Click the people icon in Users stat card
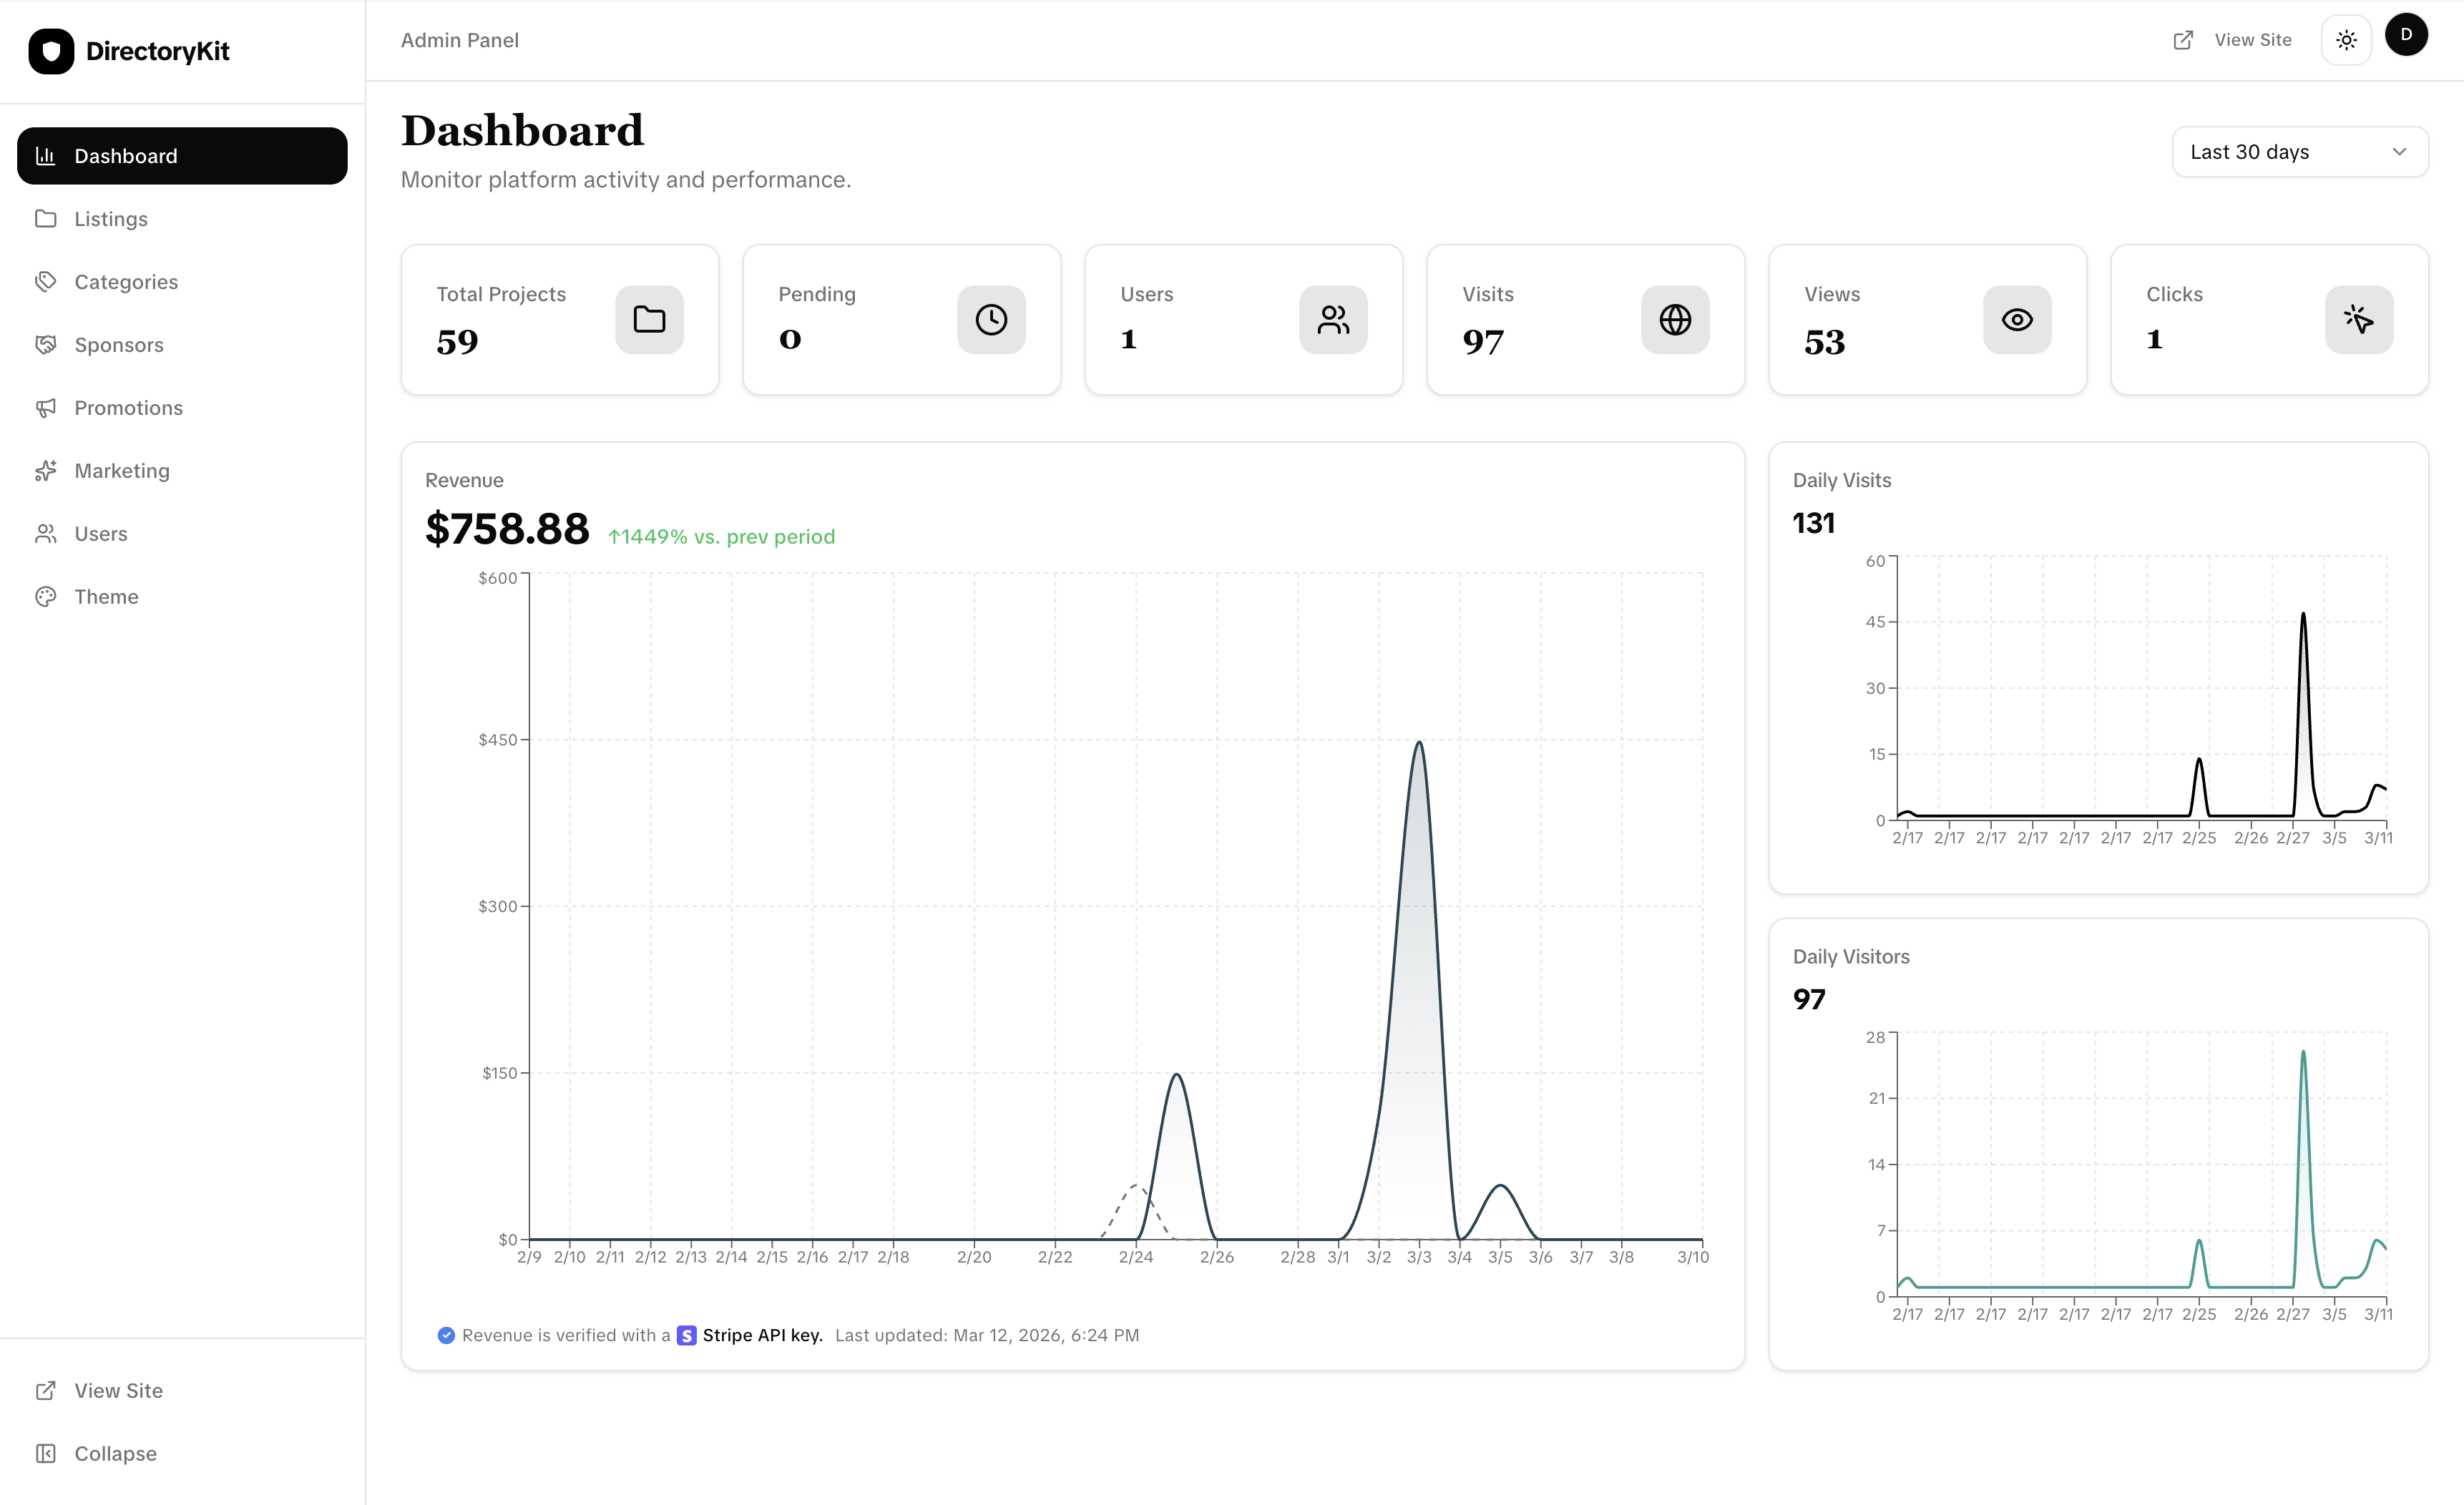2464x1505 pixels. click(1333, 320)
